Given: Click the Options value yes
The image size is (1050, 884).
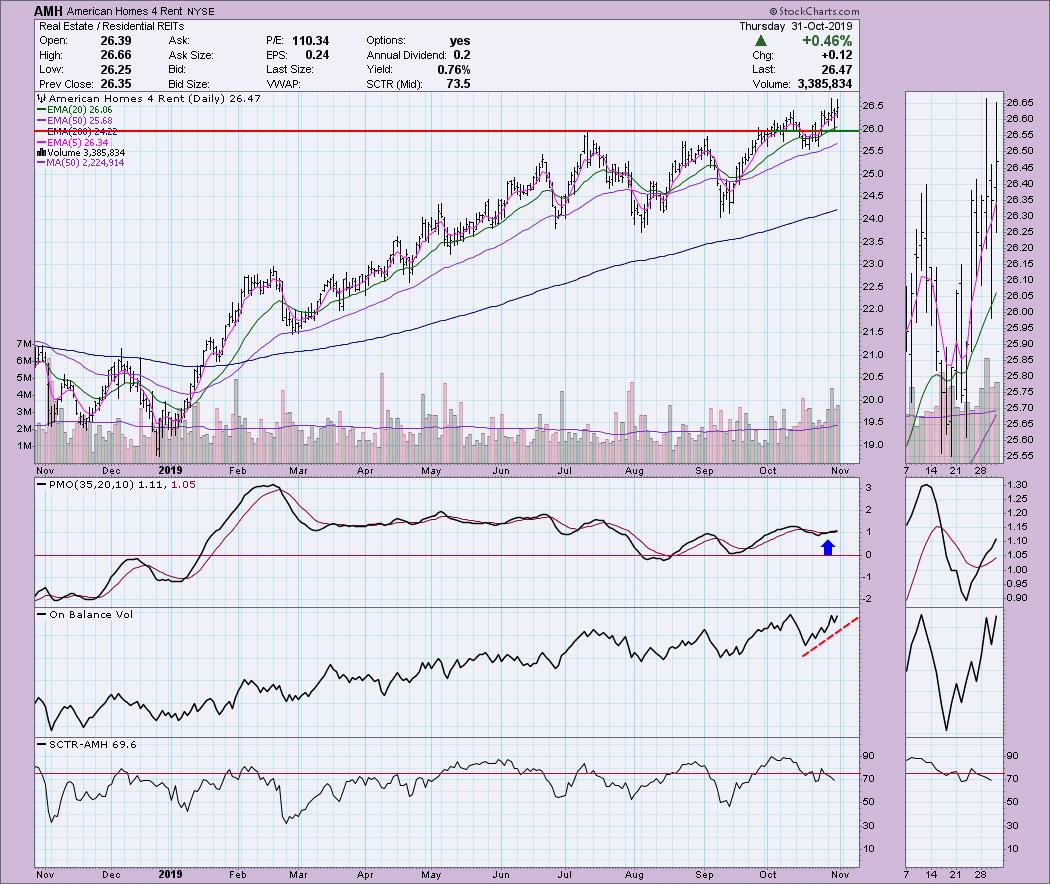Looking at the screenshot, I should click(460, 41).
